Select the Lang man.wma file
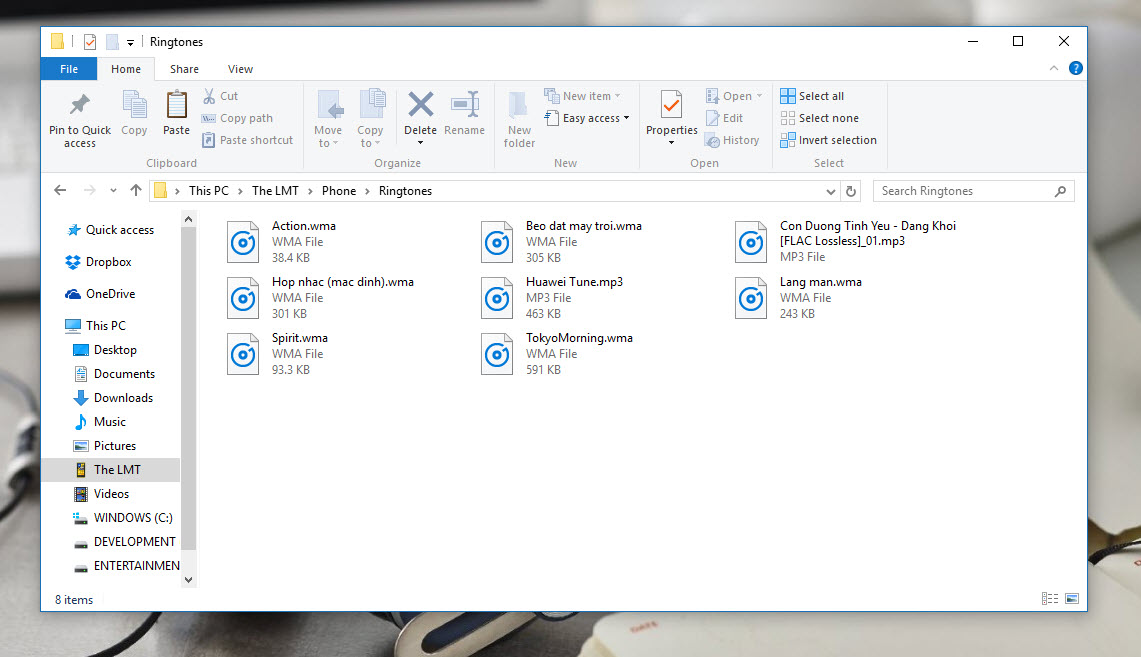Viewport: 1141px width, 657px height. (x=798, y=298)
